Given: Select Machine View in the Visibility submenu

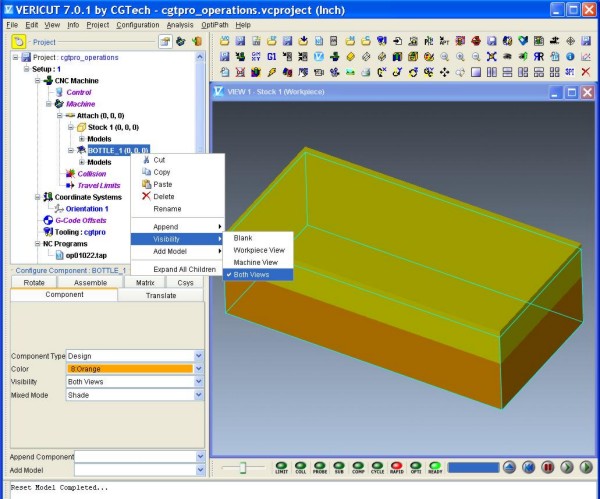Looking at the screenshot, I should [x=258, y=263].
